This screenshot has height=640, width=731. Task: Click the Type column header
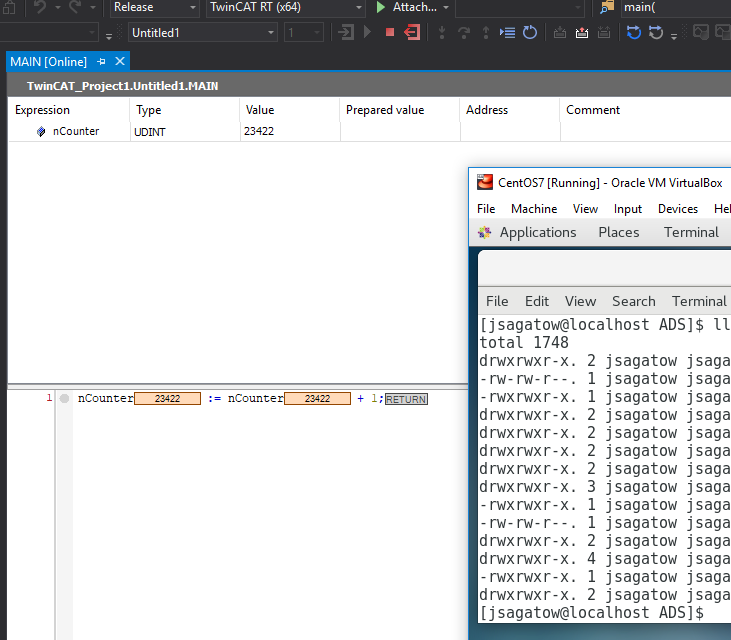point(148,110)
